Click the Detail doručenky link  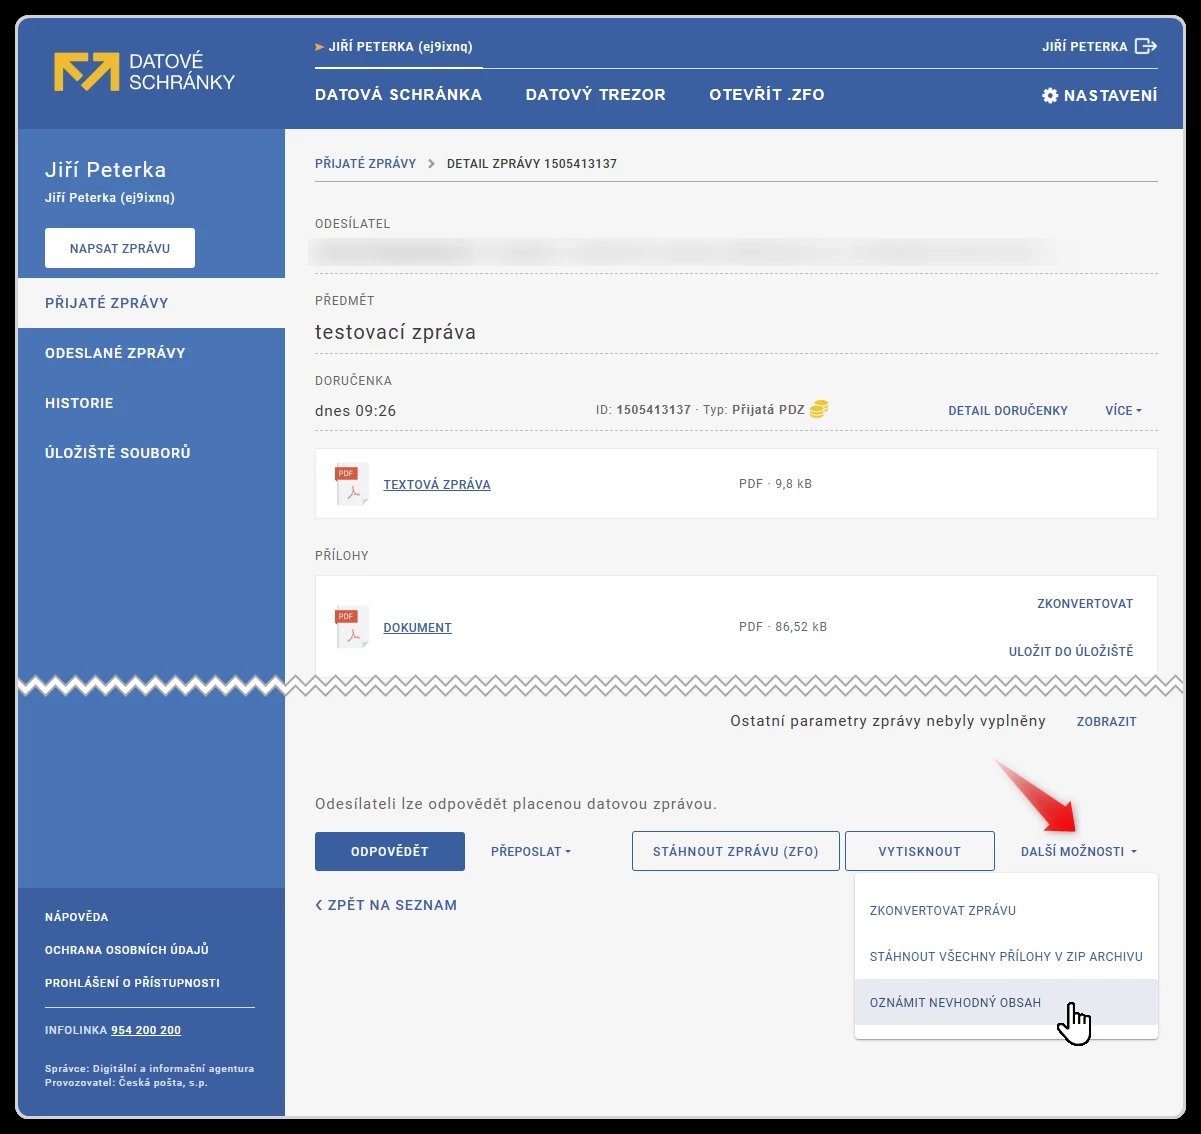(x=1008, y=411)
